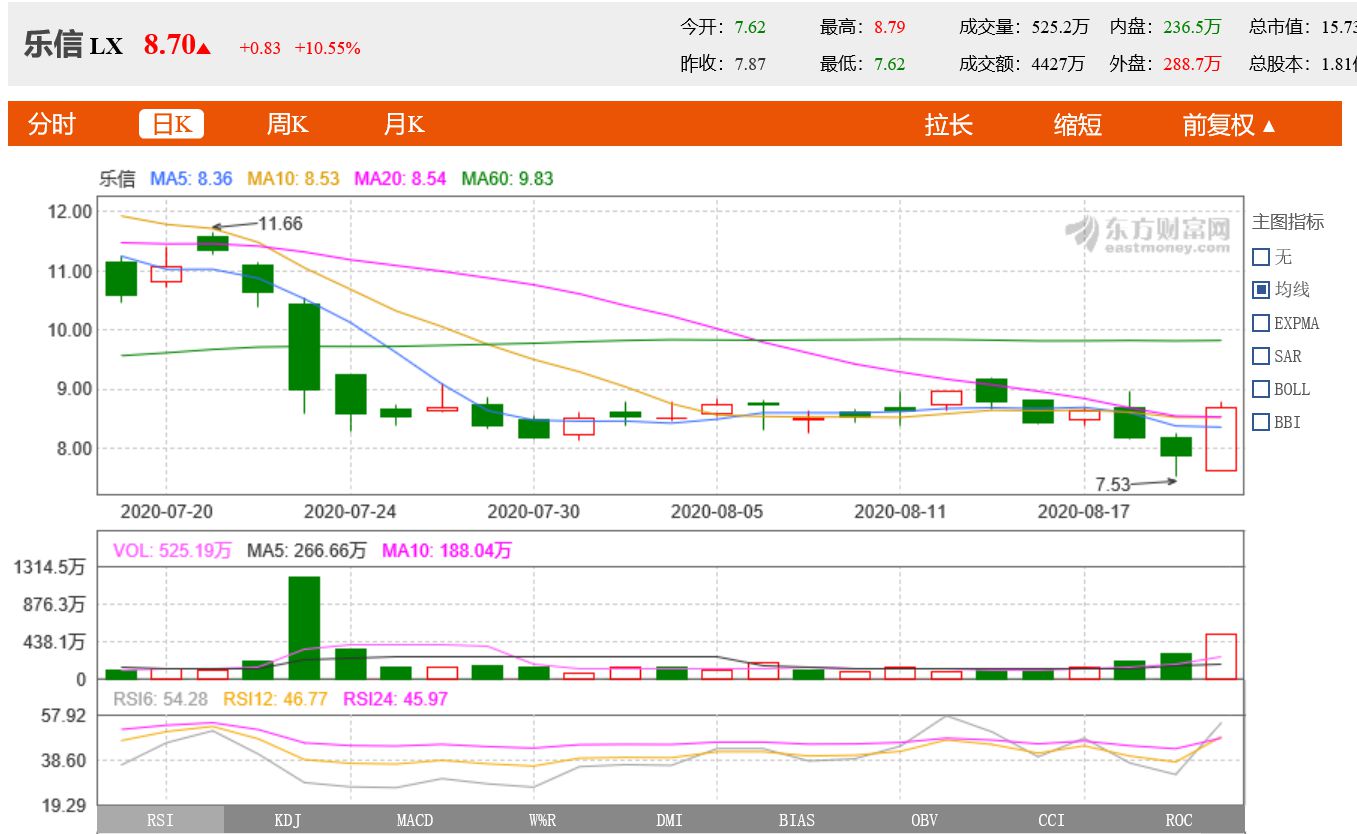Click the 外盘: 288.7万 value
Image resolution: width=1357 pixels, height=834 pixels.
click(x=1166, y=64)
